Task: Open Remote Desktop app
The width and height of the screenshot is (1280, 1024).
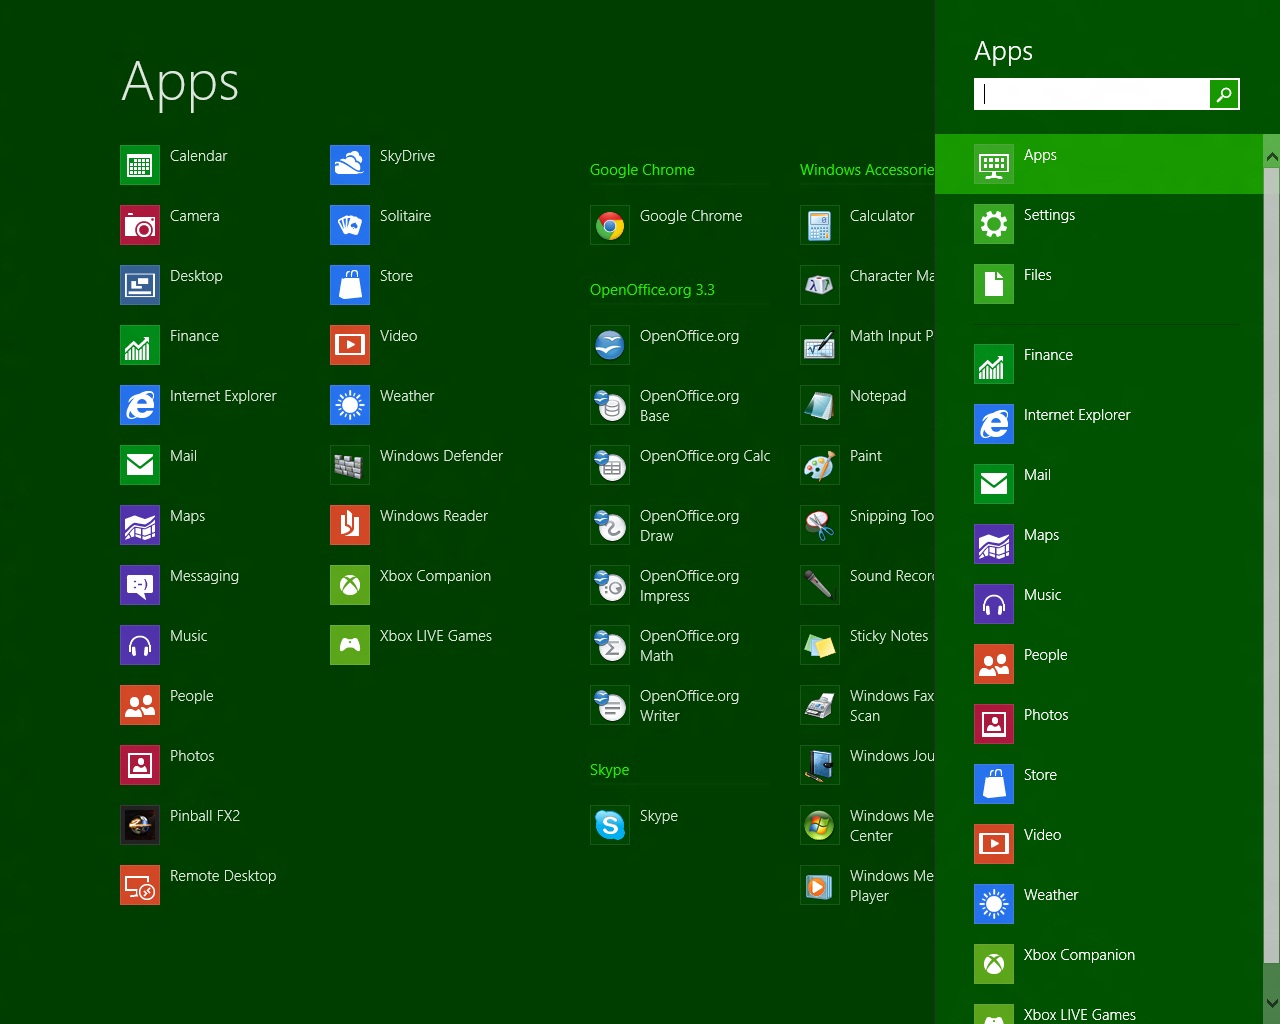Action: click(140, 885)
